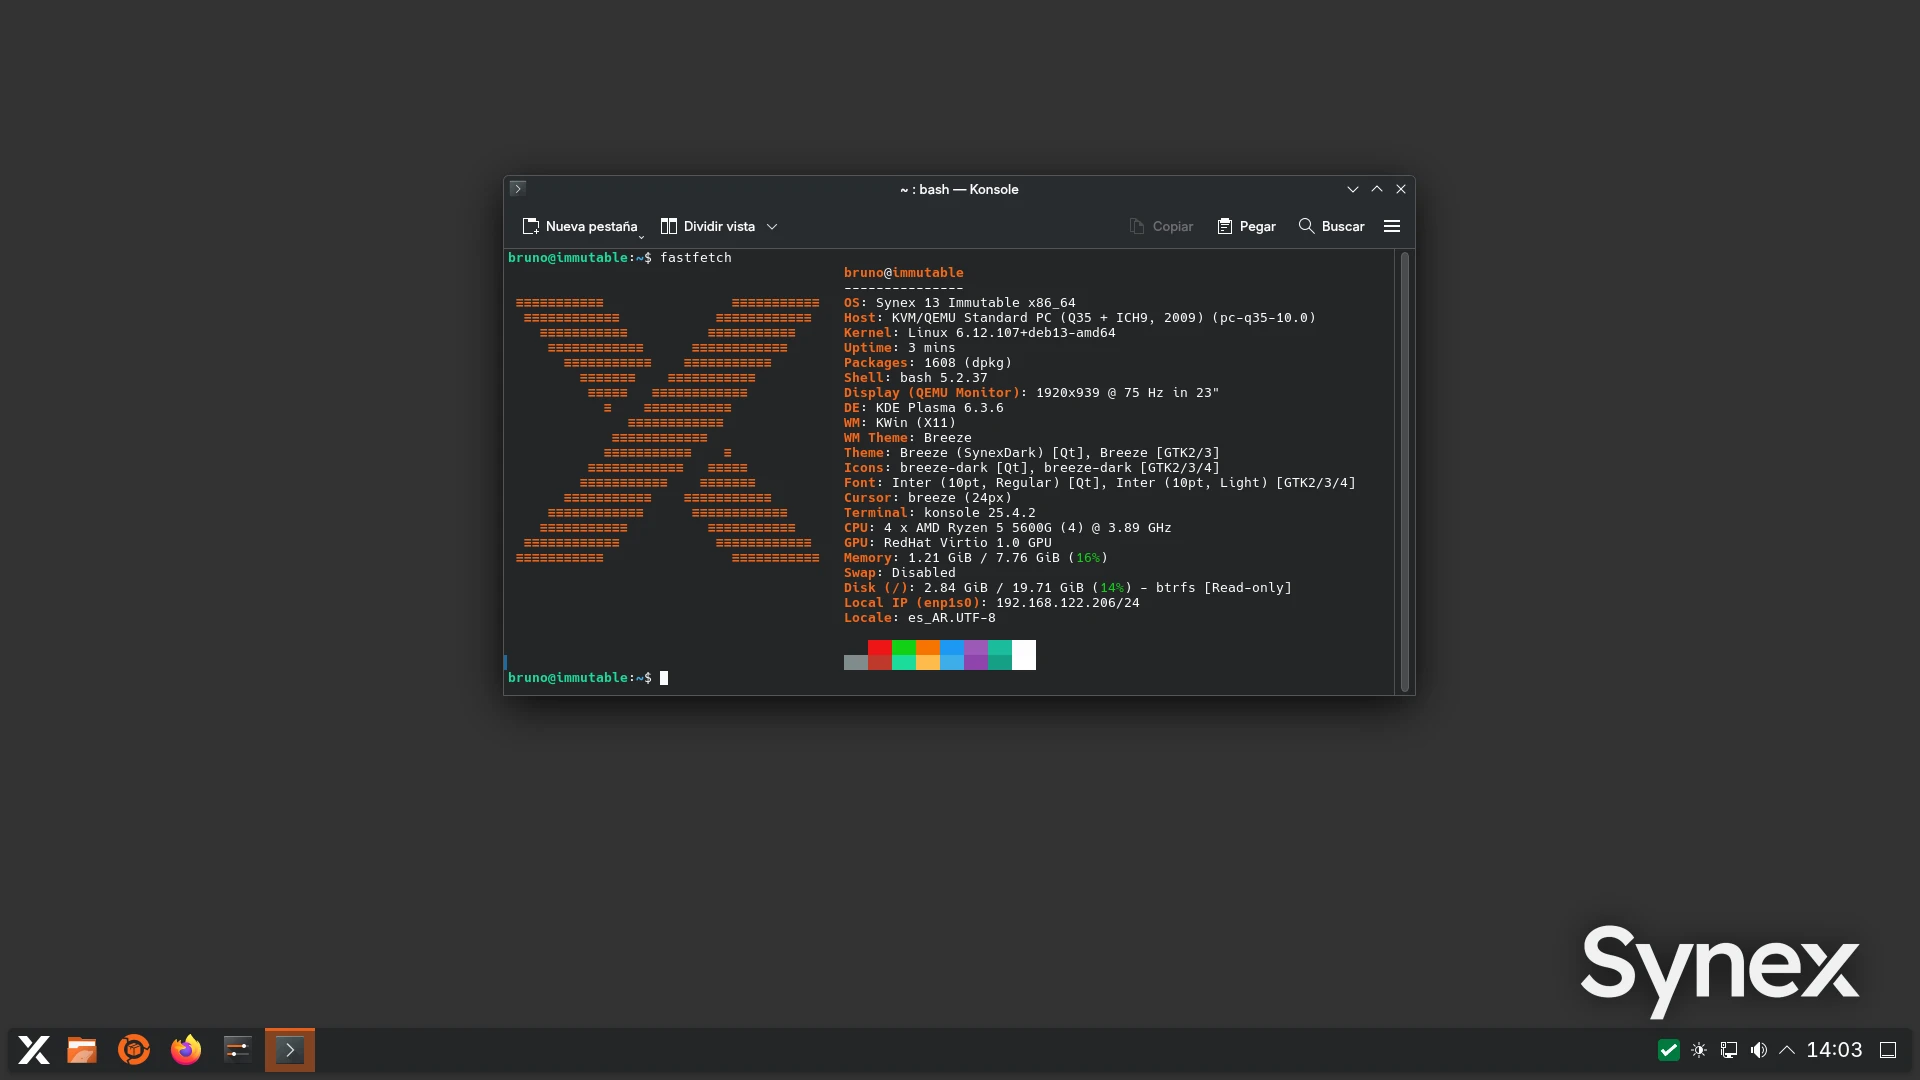Open the volume tray icon
The height and width of the screenshot is (1080, 1920).
point(1759,1050)
